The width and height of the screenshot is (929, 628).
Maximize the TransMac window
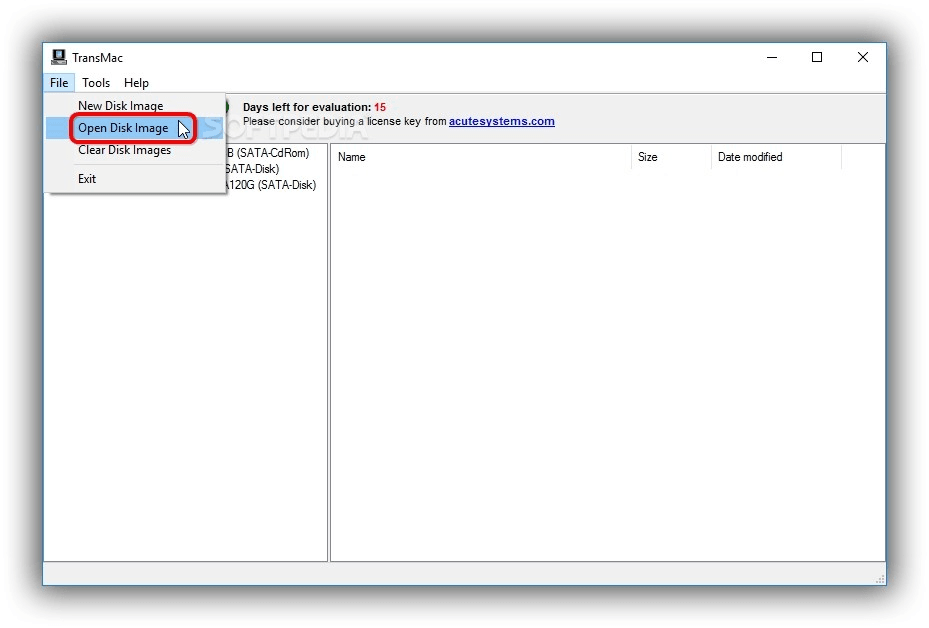click(817, 57)
